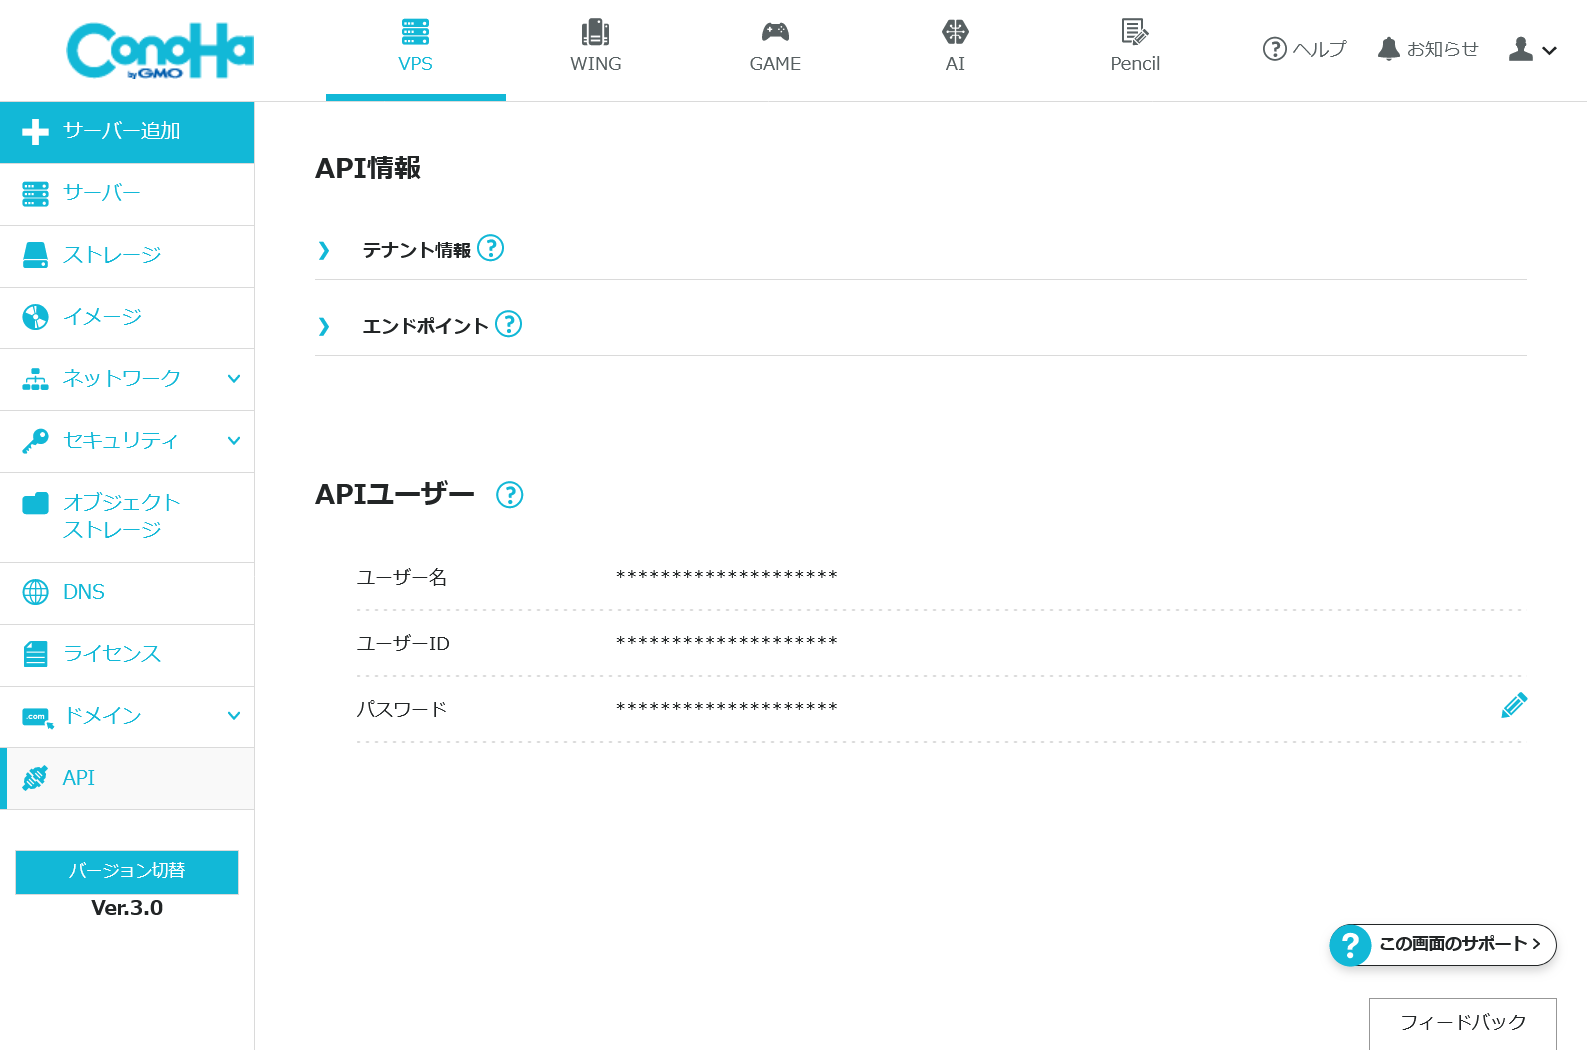This screenshot has width=1587, height=1050.
Task: Click the イメージ disc icon
Action: pyautogui.click(x=35, y=317)
